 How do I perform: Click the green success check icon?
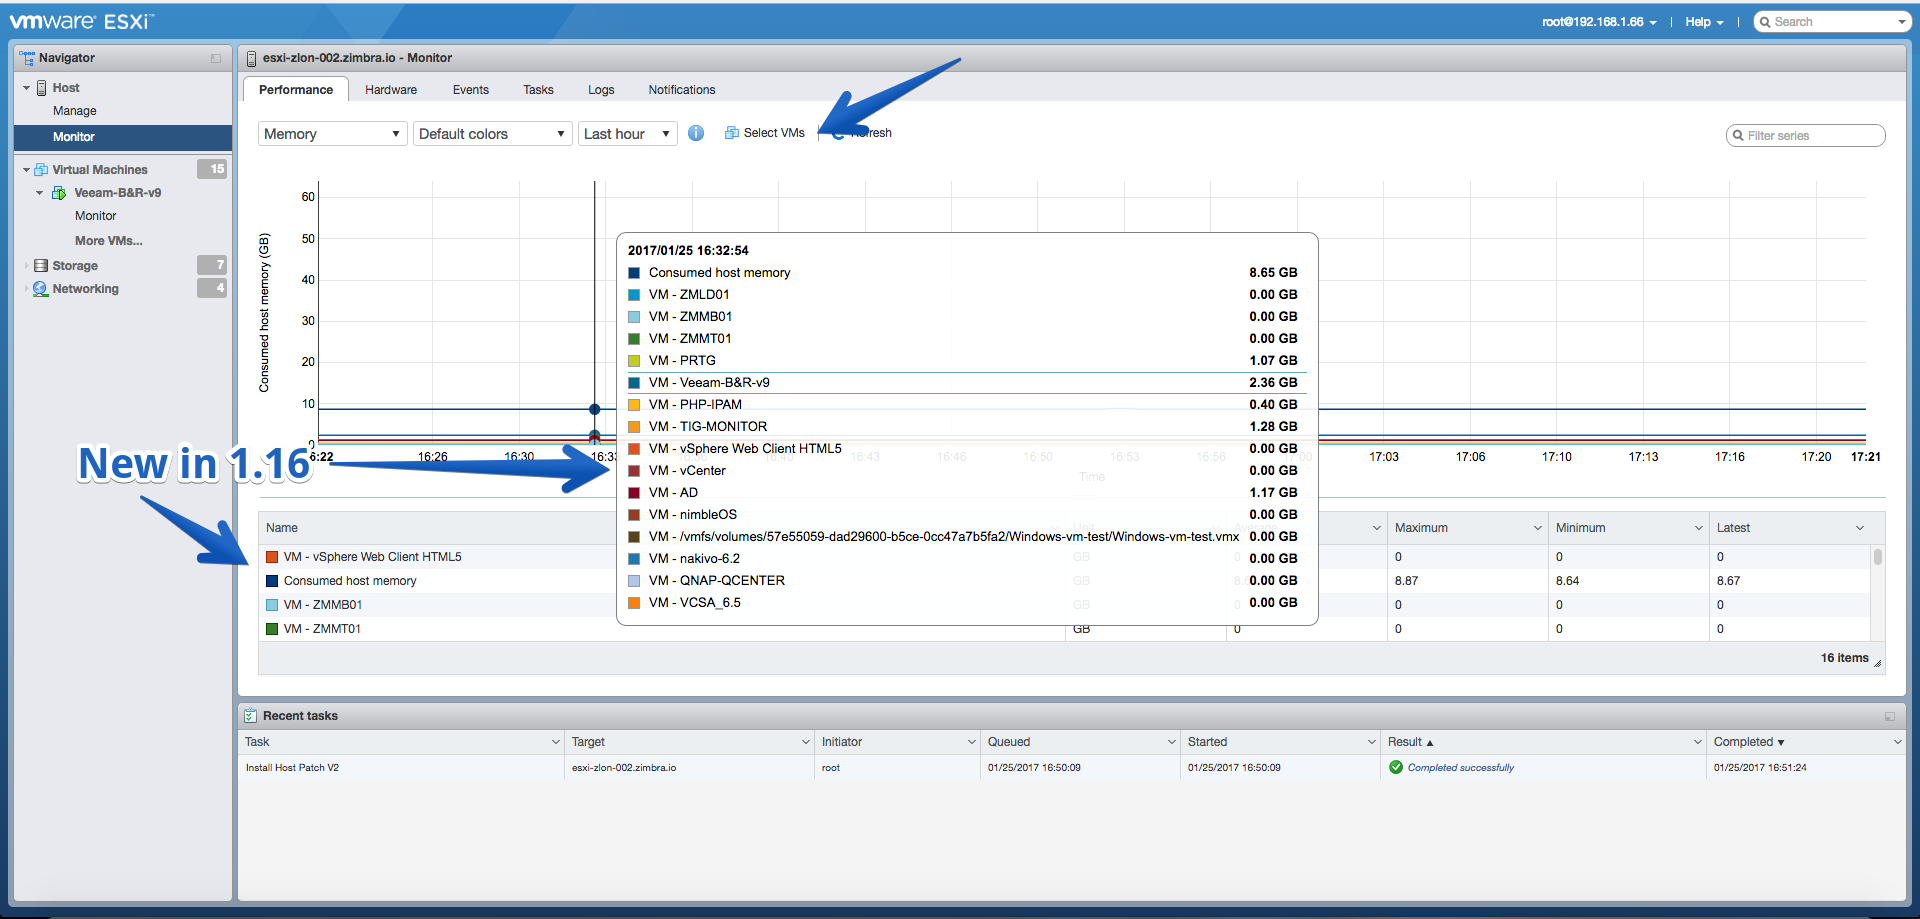(1396, 767)
